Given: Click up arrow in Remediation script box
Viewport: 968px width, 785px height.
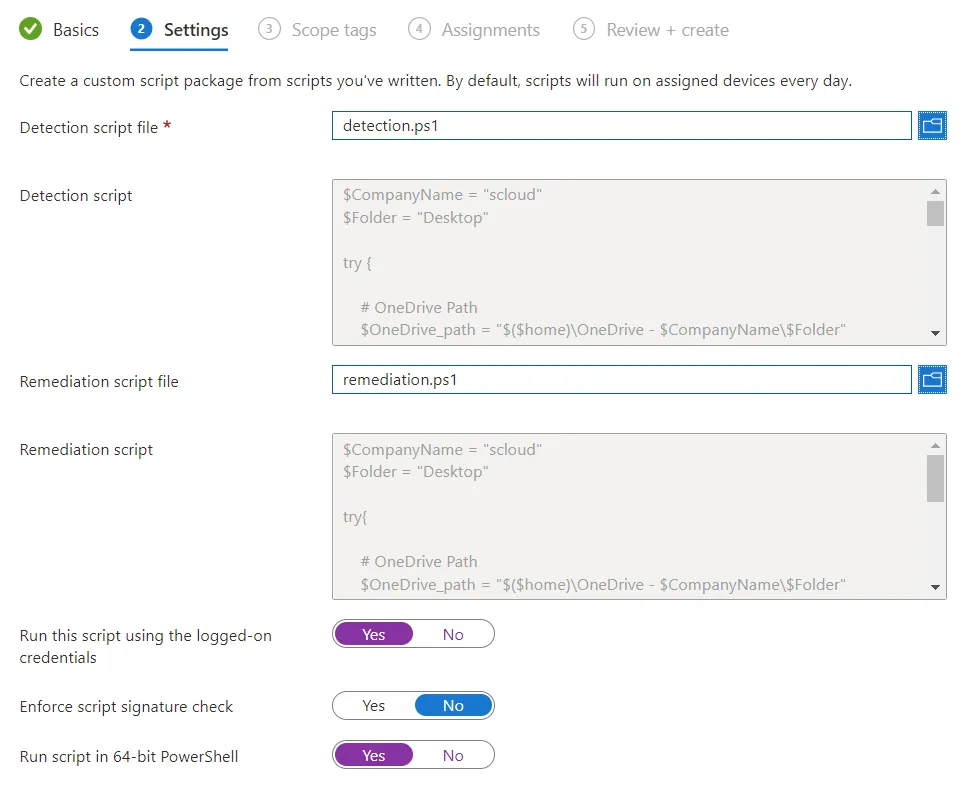Looking at the screenshot, I should [935, 446].
